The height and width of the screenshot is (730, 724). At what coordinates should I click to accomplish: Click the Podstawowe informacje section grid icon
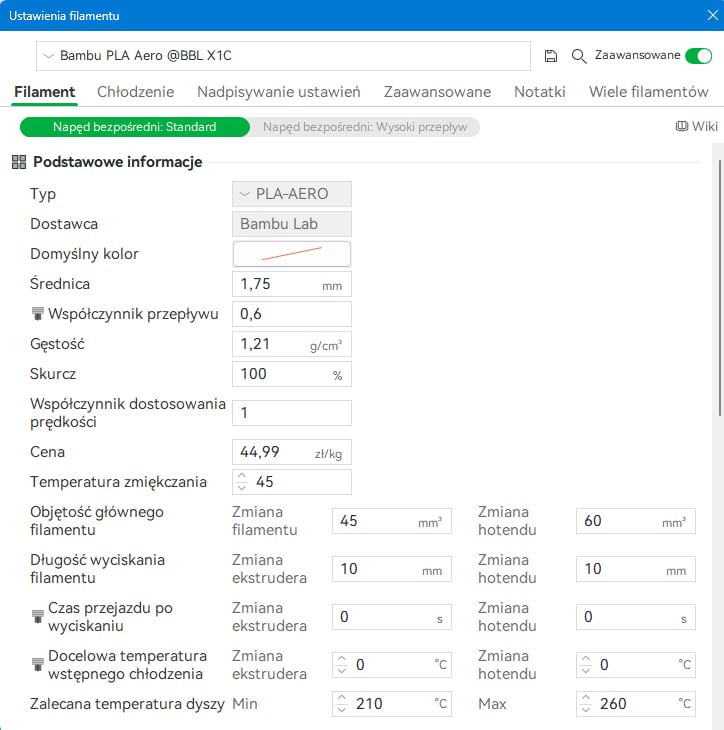[x=19, y=162]
